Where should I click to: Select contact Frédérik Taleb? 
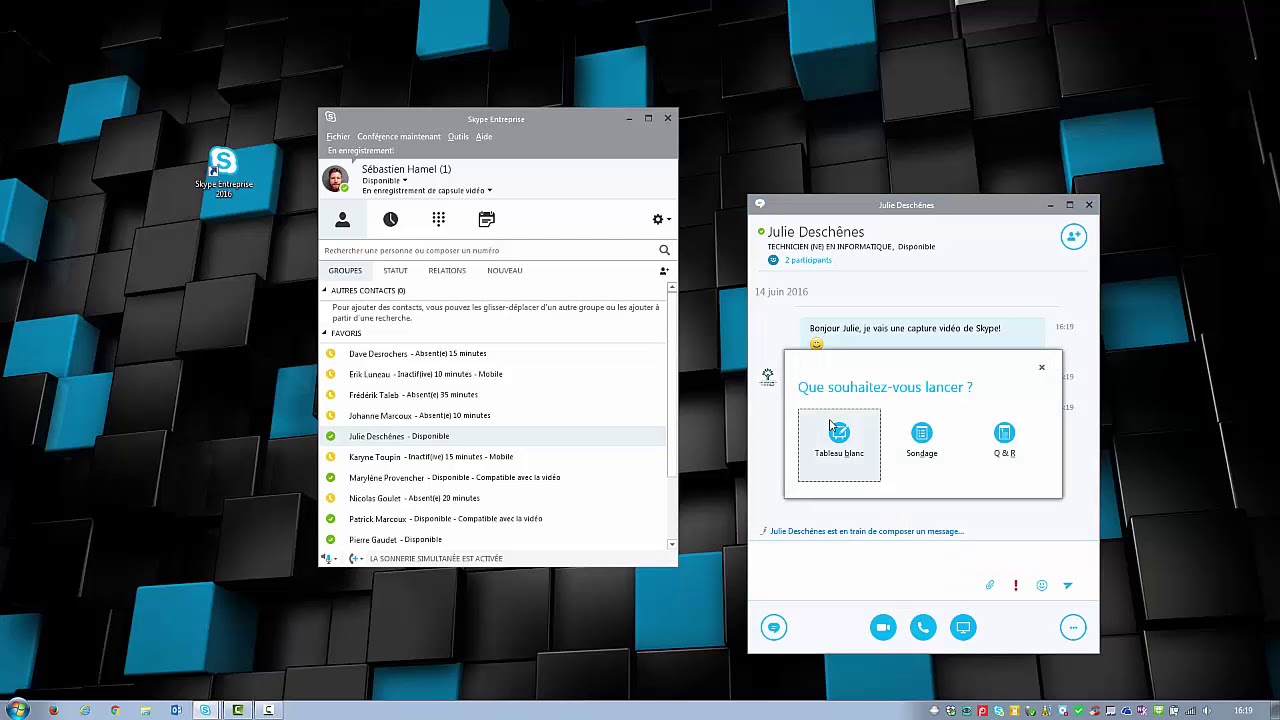coord(494,395)
